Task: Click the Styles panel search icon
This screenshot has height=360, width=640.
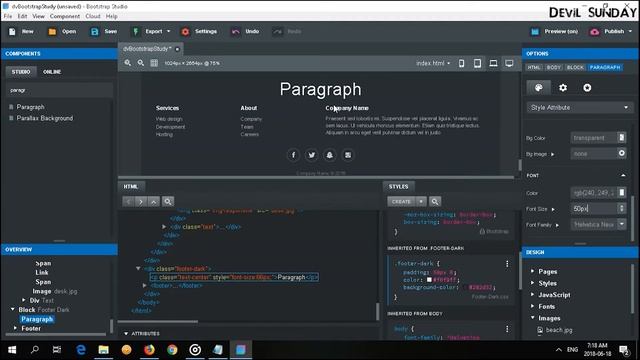Action: point(435,201)
